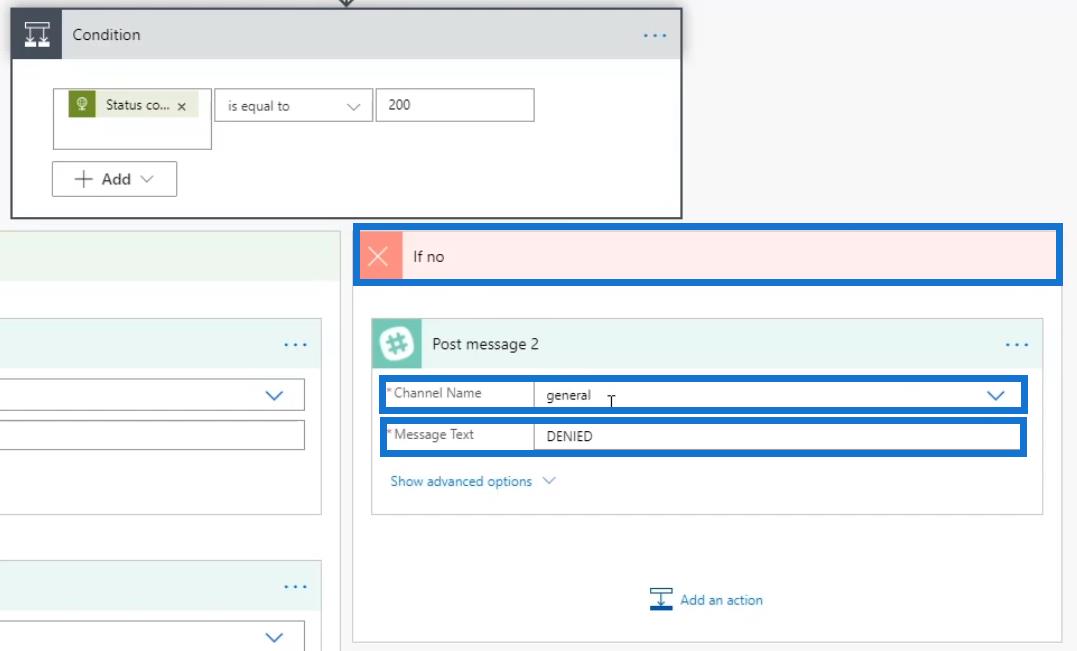
Task: Open the 'is equal to' operator dropdown
Action: coord(293,106)
